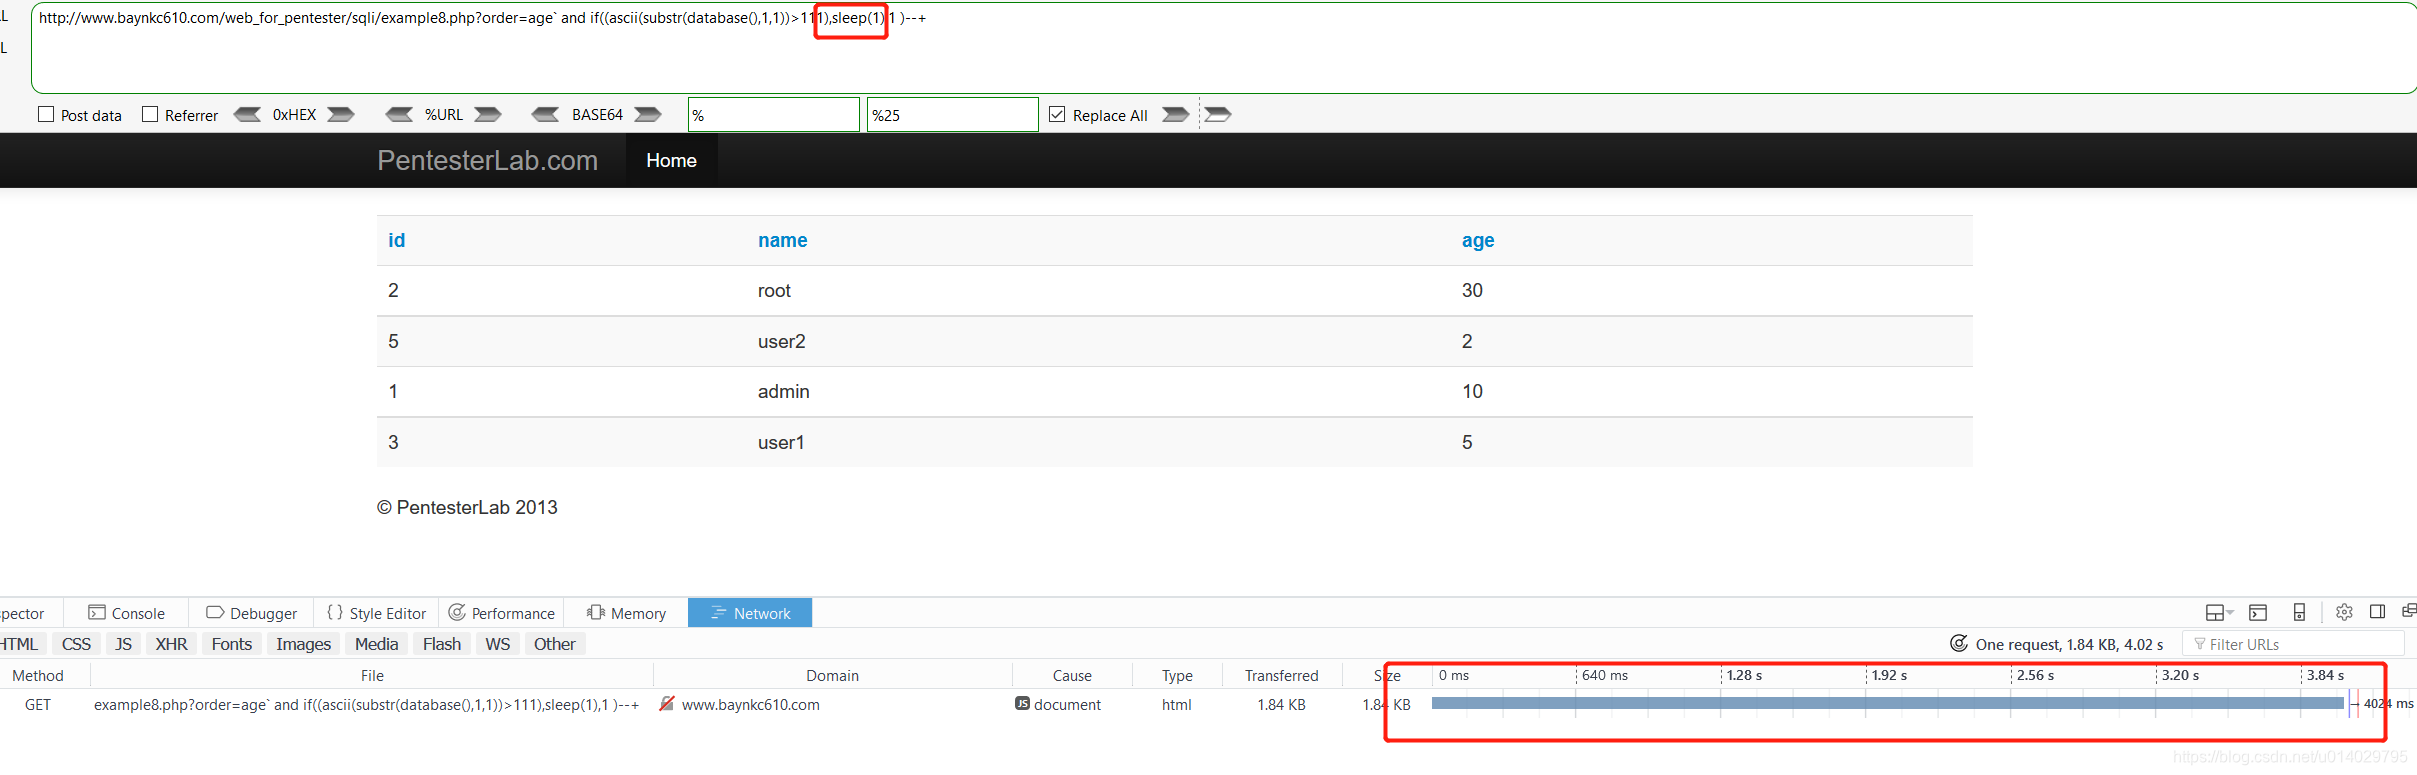Switch to the Memory tab
The image size is (2417, 775).
point(626,613)
